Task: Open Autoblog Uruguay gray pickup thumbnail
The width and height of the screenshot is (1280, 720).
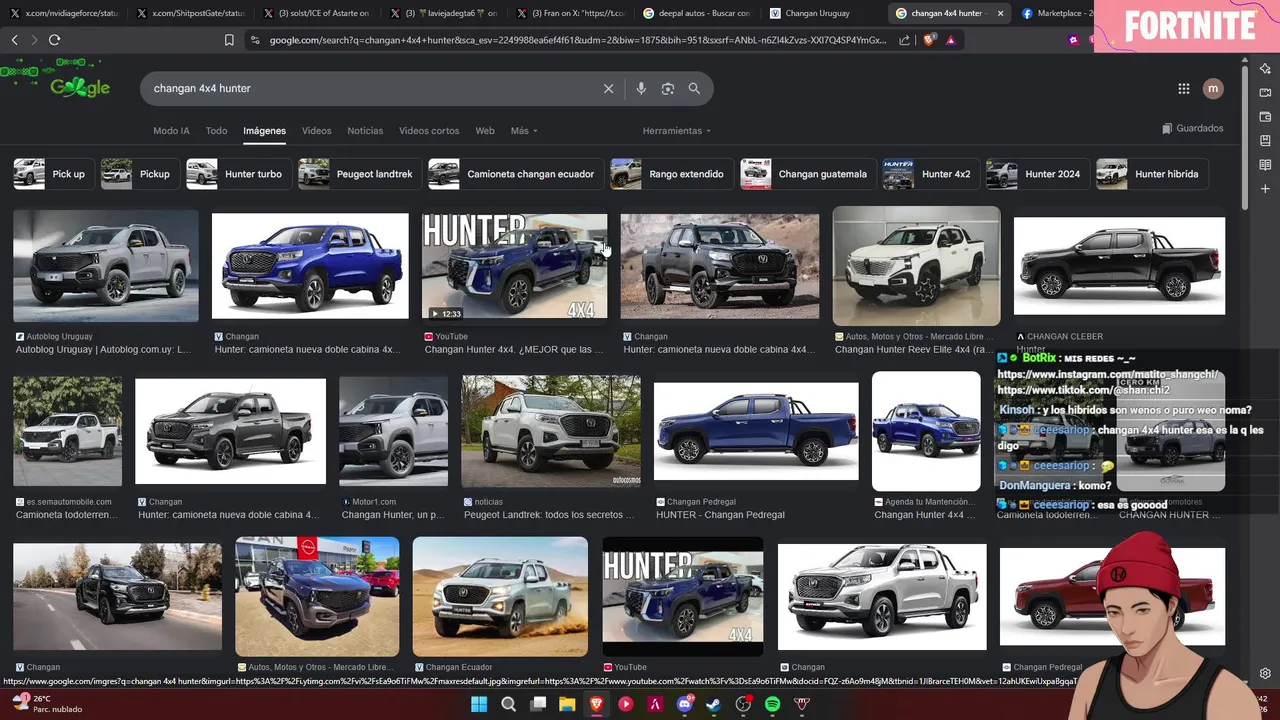Action: (x=106, y=266)
